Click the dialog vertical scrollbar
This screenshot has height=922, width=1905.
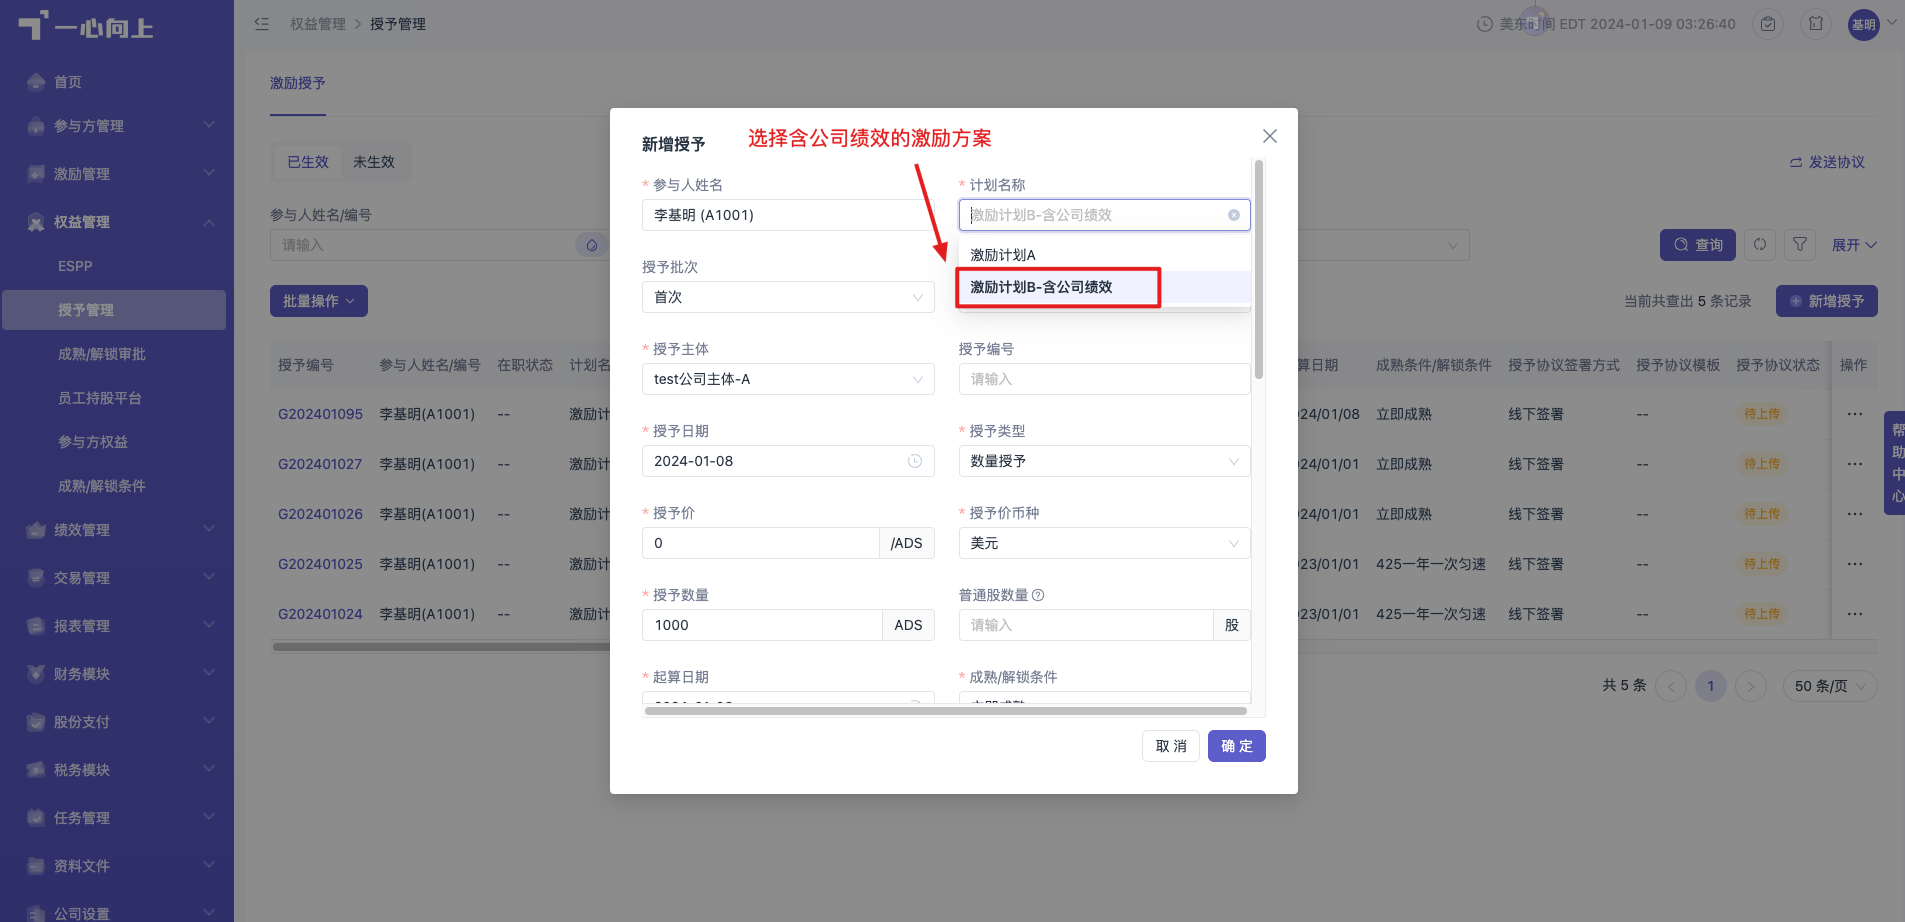coord(1259,270)
